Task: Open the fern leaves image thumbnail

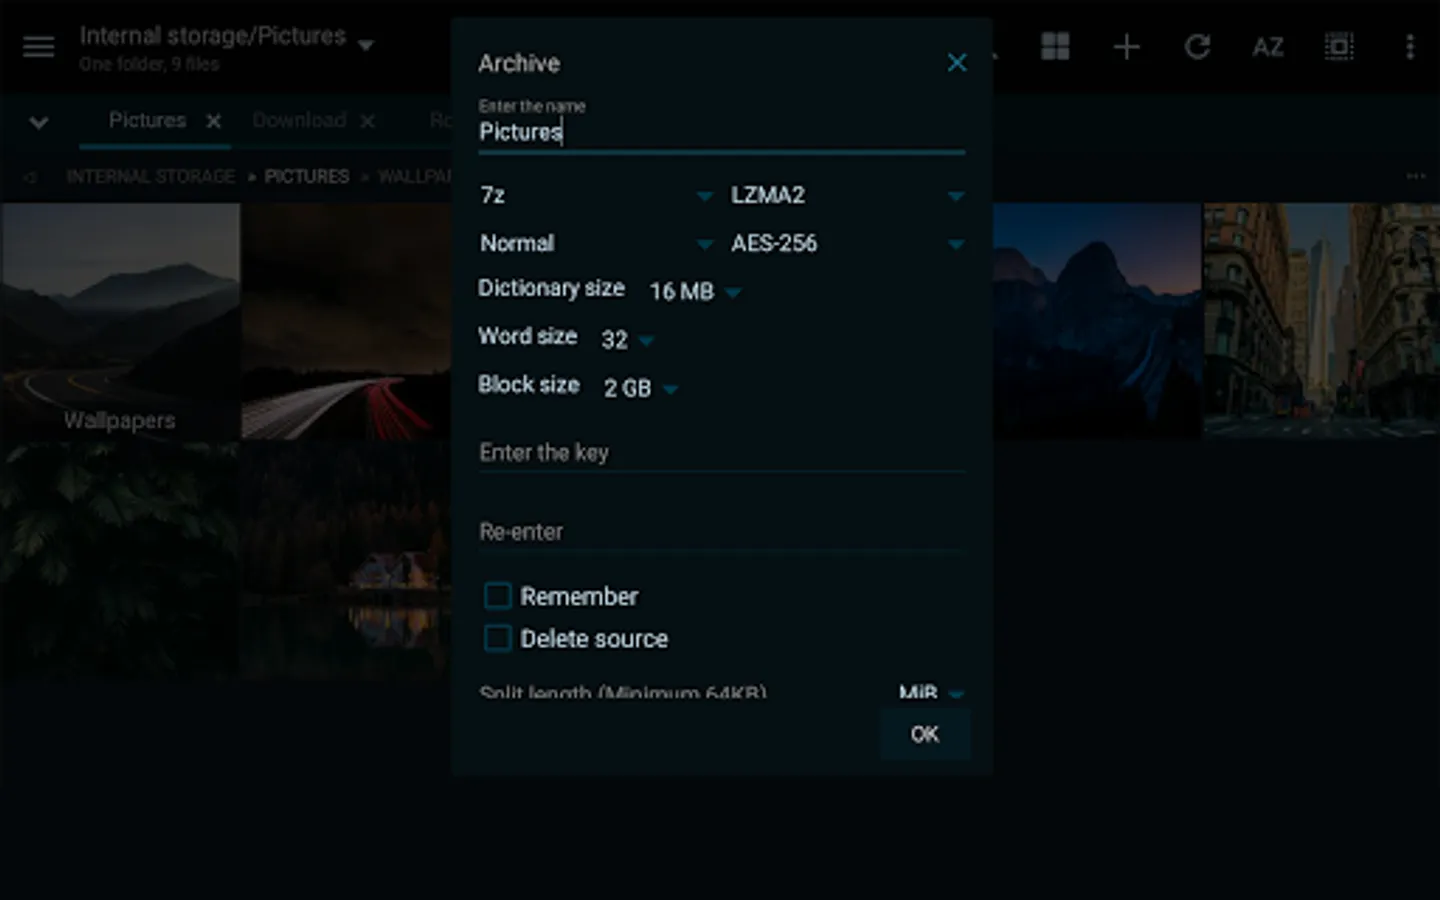Action: 120,560
